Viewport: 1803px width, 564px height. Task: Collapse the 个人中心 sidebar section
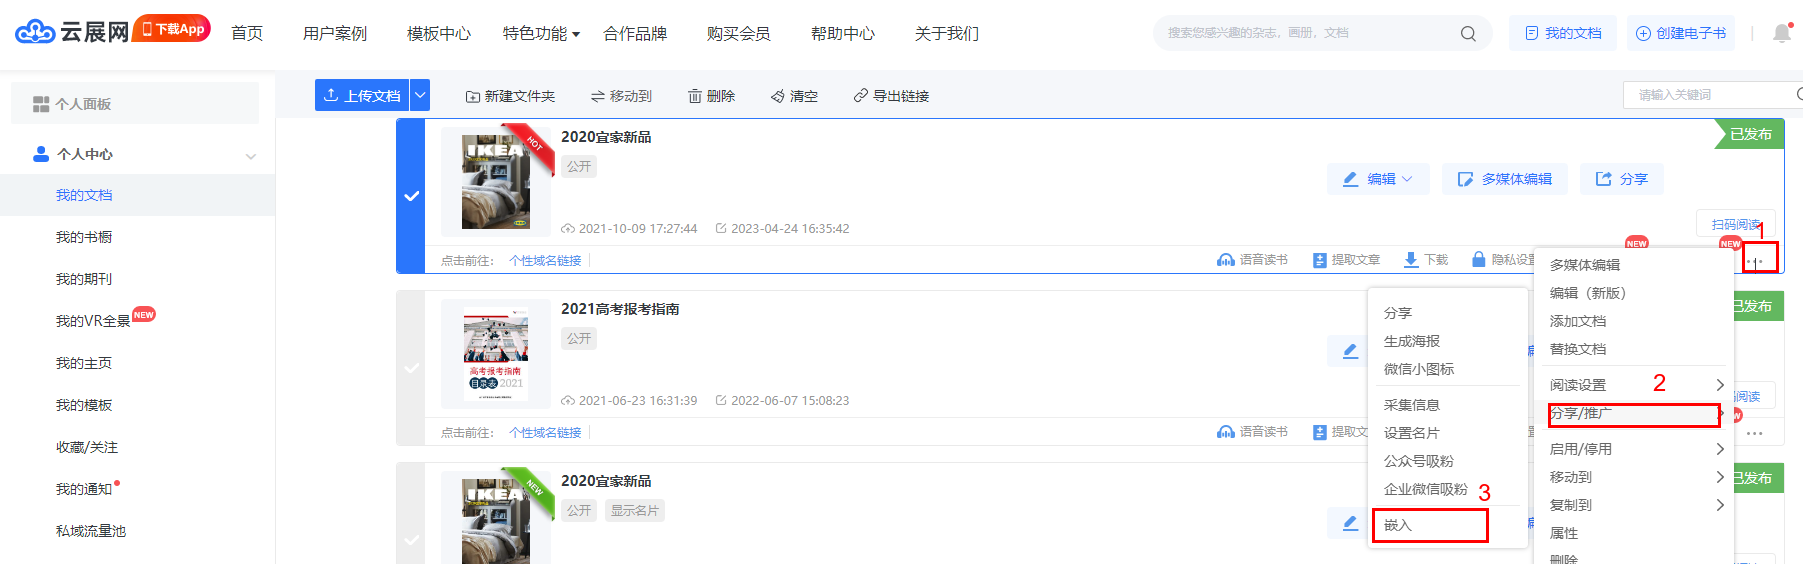click(250, 155)
